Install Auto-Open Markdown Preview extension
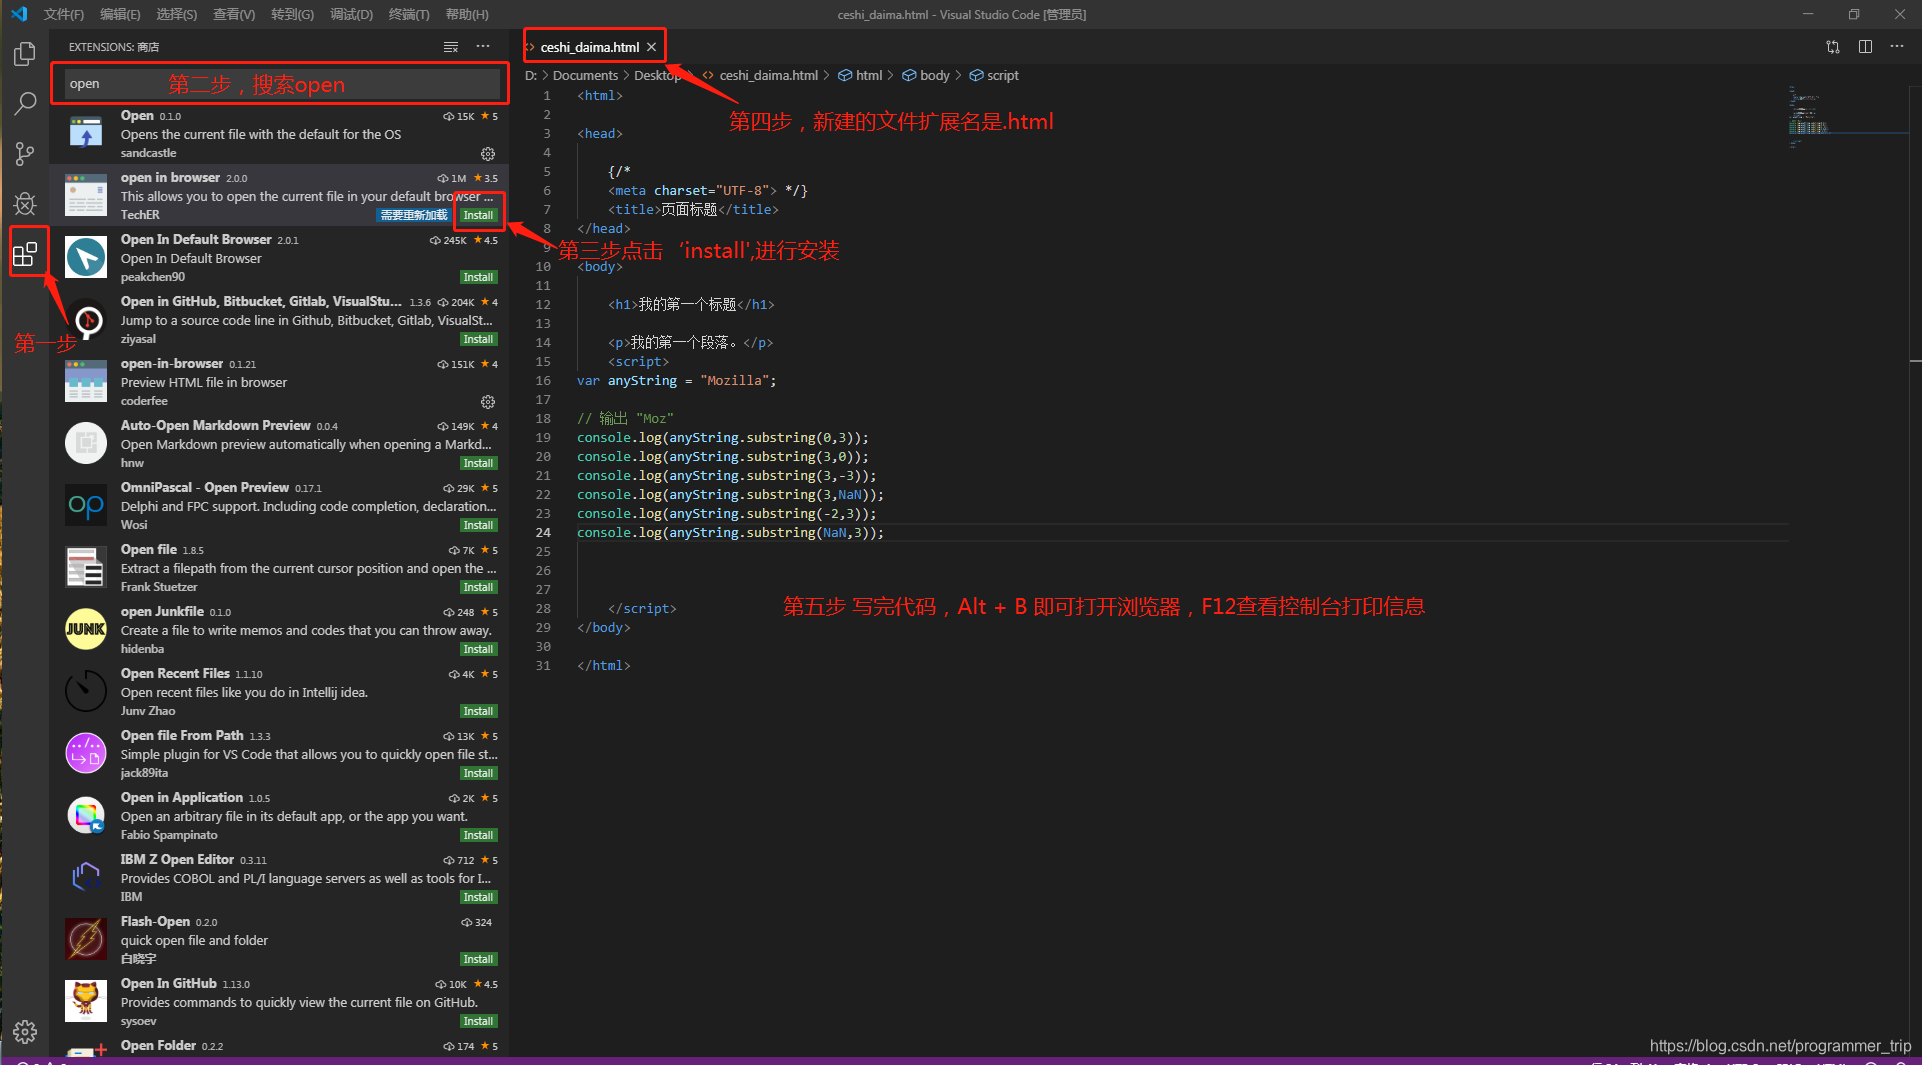 click(478, 463)
